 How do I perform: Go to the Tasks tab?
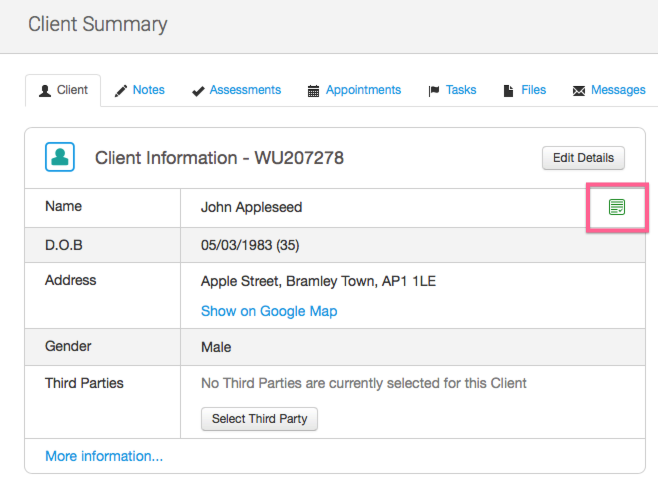pos(461,90)
